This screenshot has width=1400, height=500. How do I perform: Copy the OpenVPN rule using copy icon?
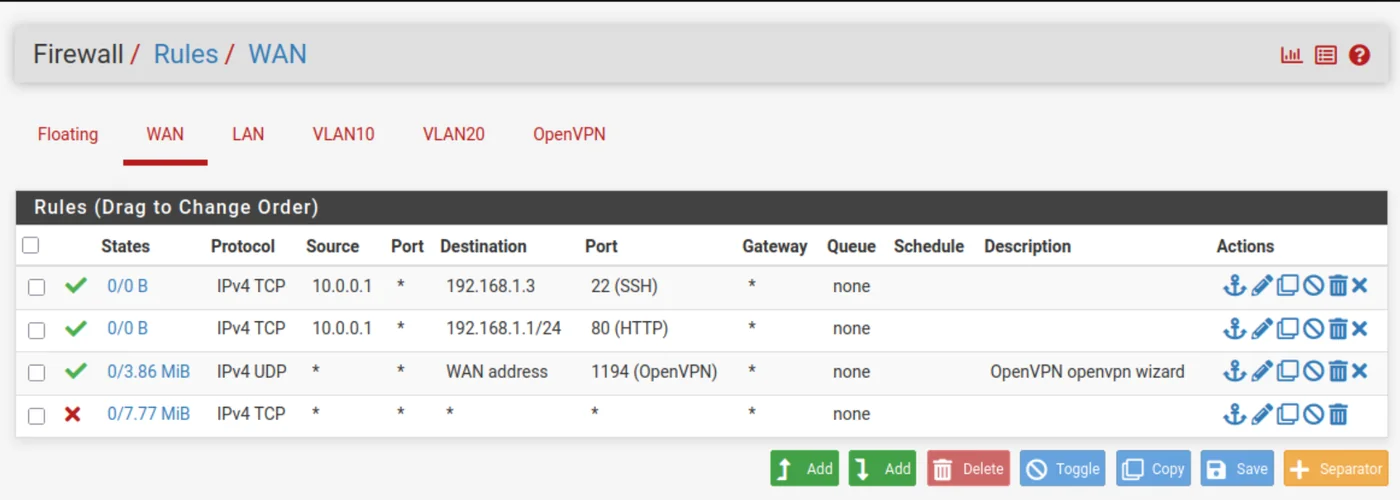pyautogui.click(x=1288, y=372)
